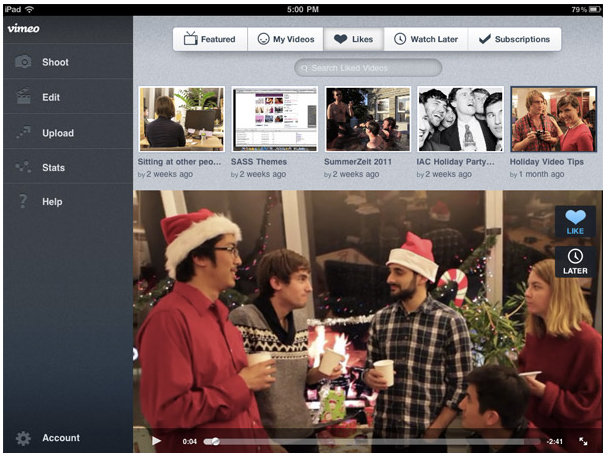This screenshot has width=604, height=453.
Task: Select the Upload icon in sidebar
Action: [23, 132]
